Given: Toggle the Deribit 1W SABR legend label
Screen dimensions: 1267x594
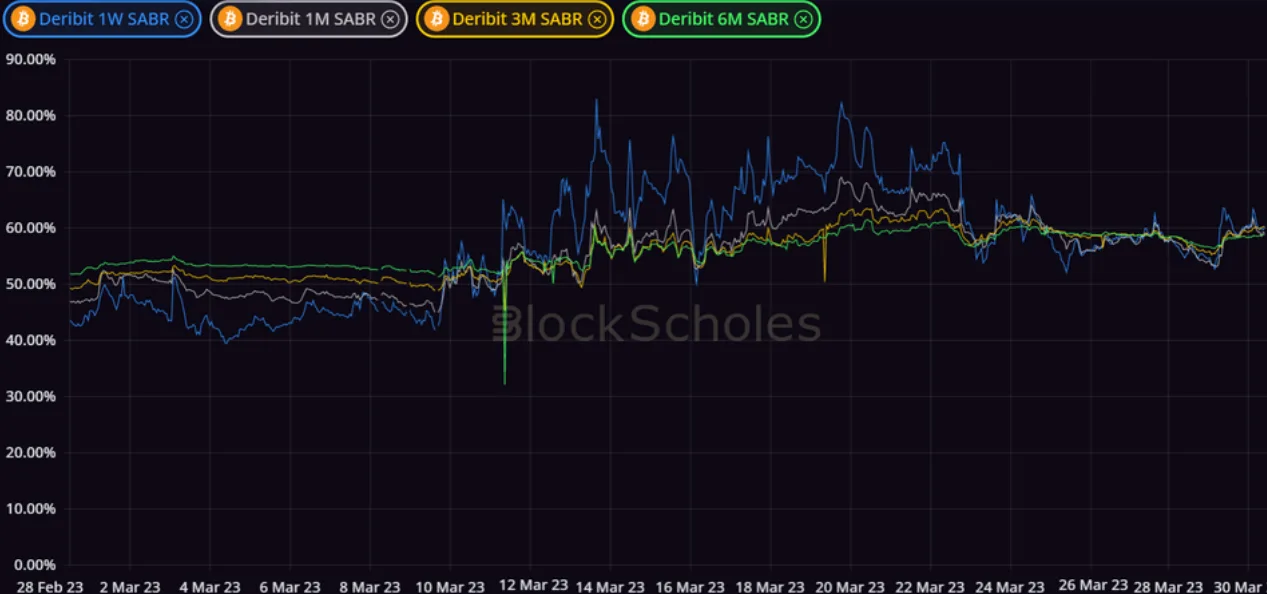Looking at the screenshot, I should coord(104,19).
